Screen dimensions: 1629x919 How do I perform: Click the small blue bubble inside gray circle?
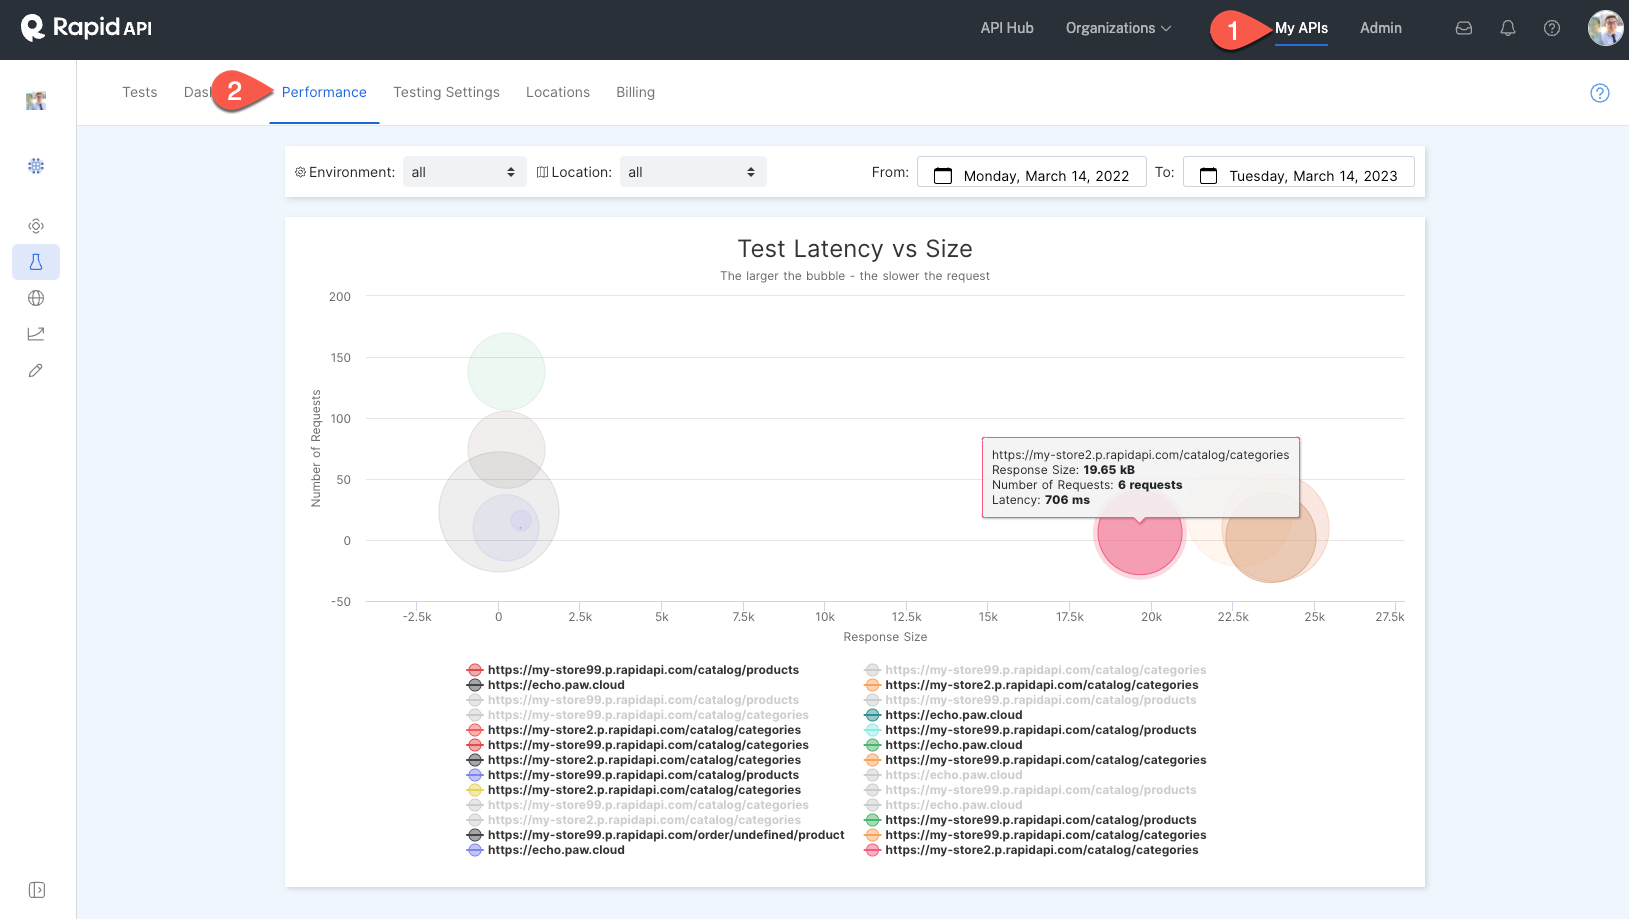(521, 520)
